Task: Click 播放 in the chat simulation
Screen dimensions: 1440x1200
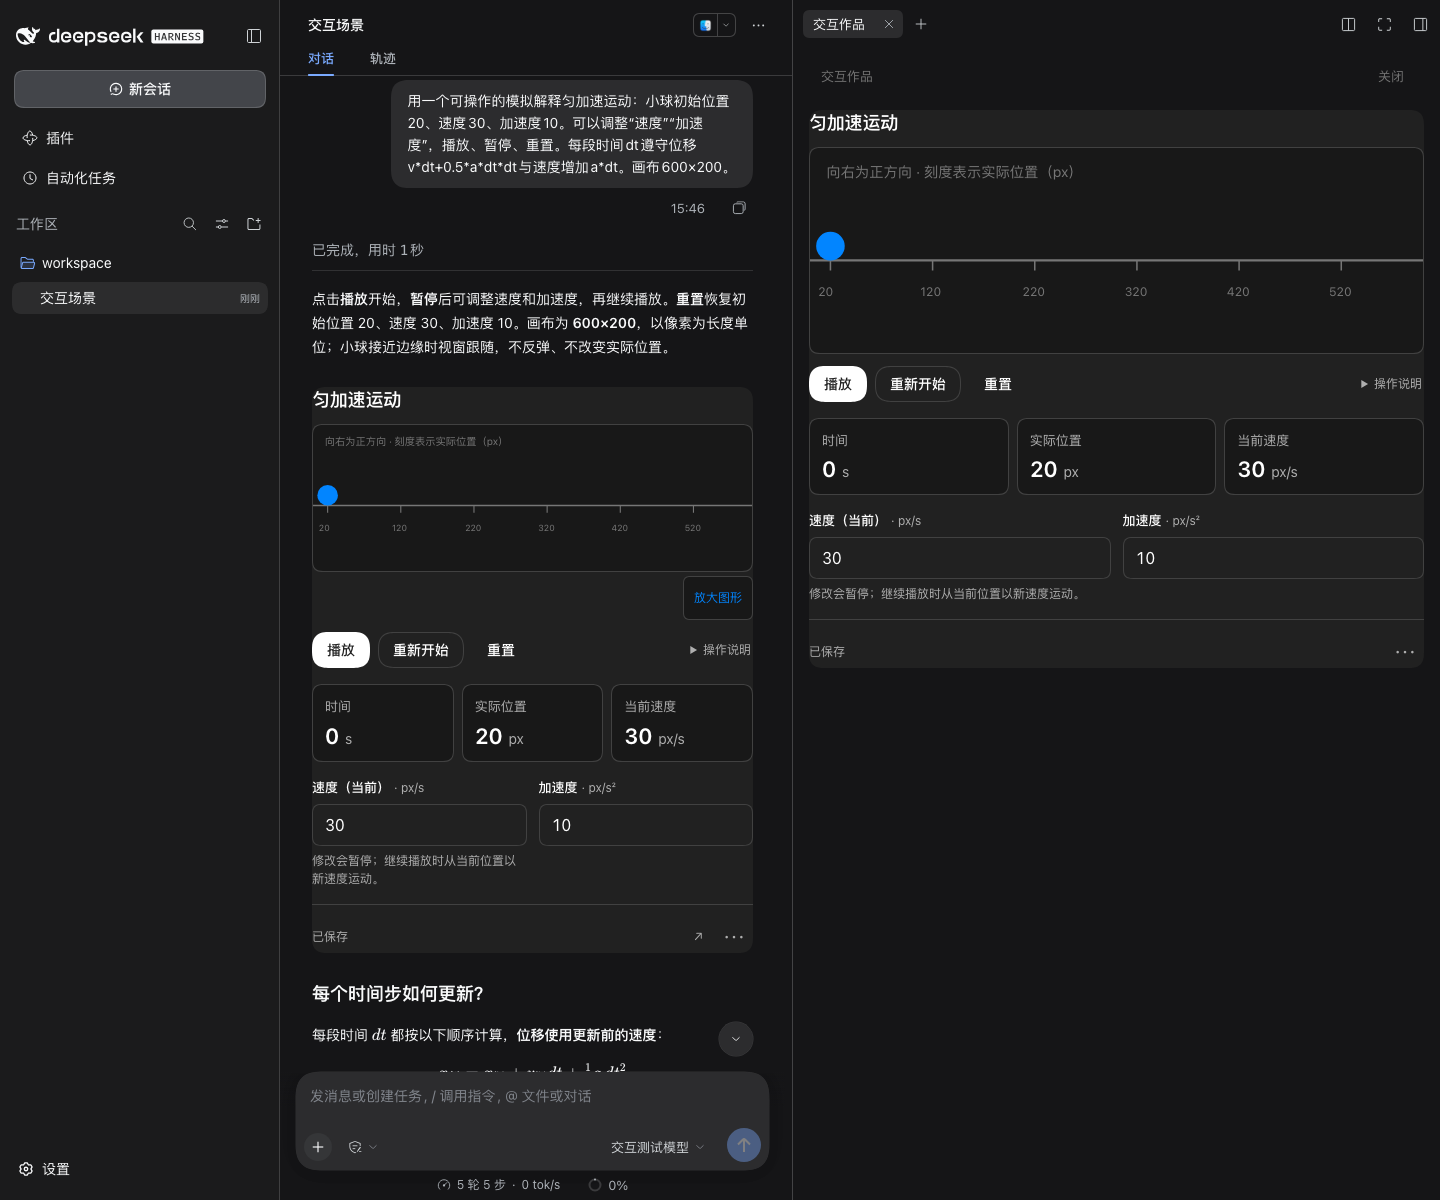Action: point(341,650)
